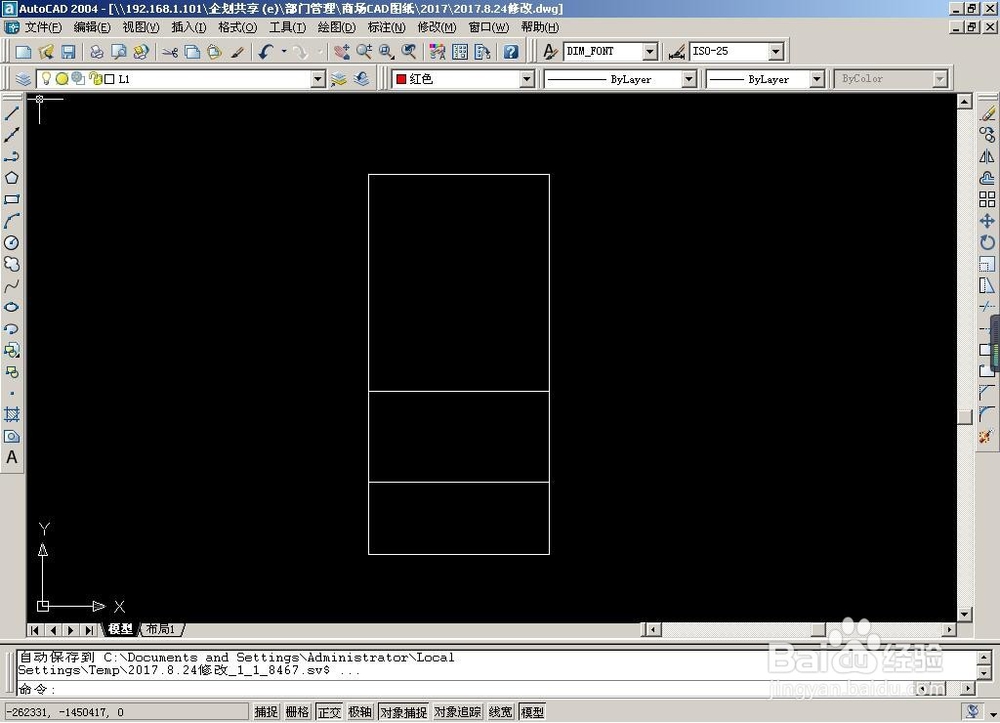Open the 视图(V) menu
Screen dimensions: 1000x723
pos(141,27)
